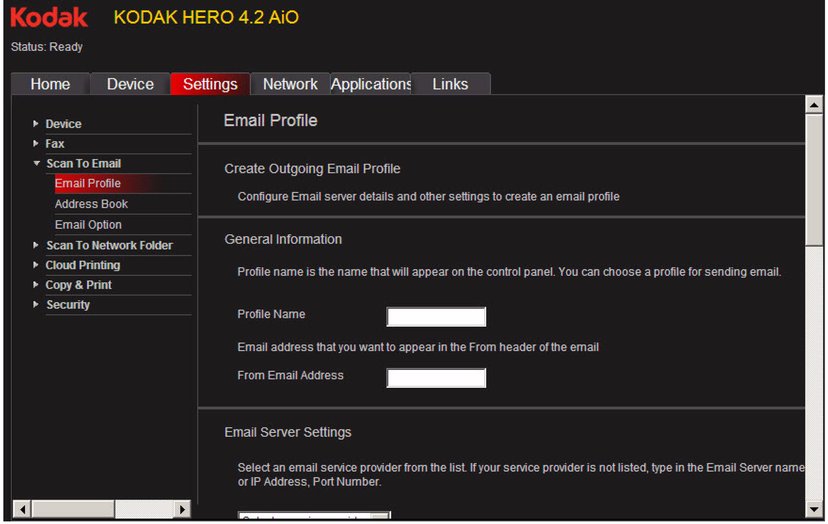Switch to the Device tab
The image size is (828, 524).
tap(130, 84)
